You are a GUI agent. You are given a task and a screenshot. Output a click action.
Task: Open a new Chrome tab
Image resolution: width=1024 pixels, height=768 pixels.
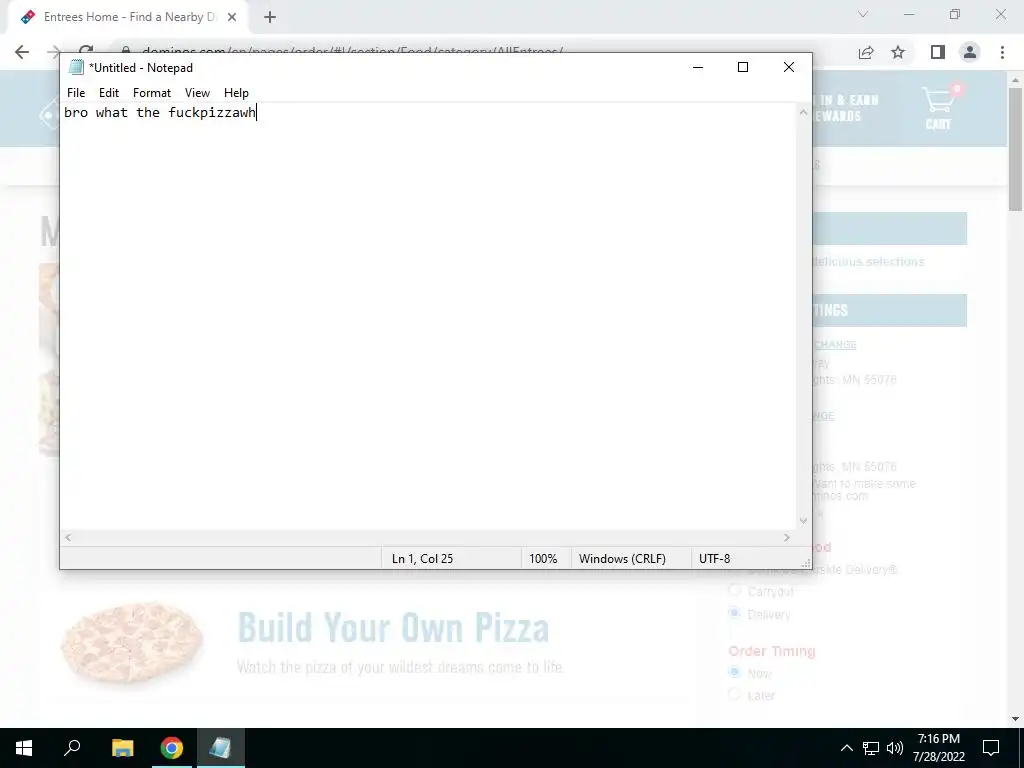[x=270, y=17]
